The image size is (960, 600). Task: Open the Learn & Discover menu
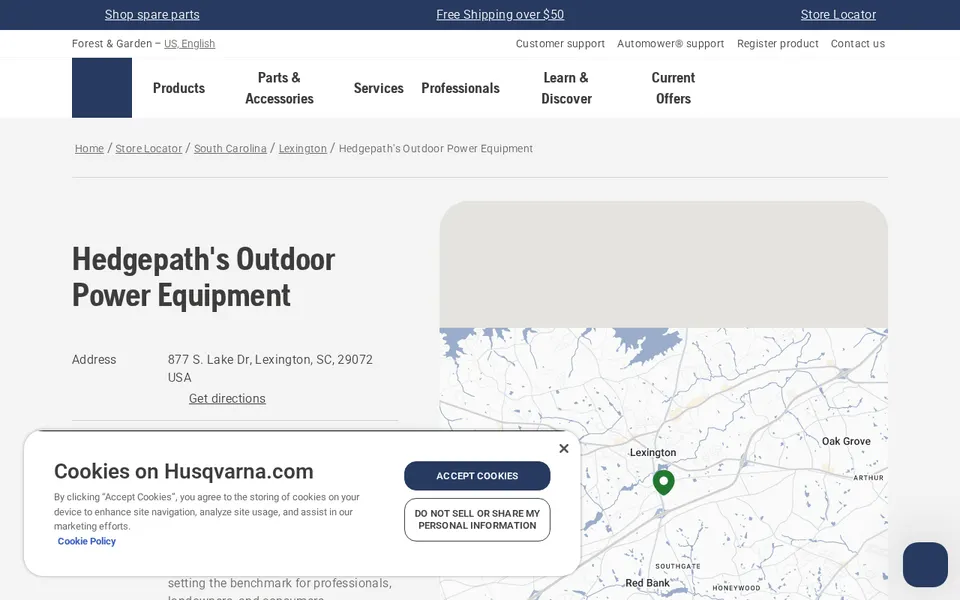coord(566,88)
